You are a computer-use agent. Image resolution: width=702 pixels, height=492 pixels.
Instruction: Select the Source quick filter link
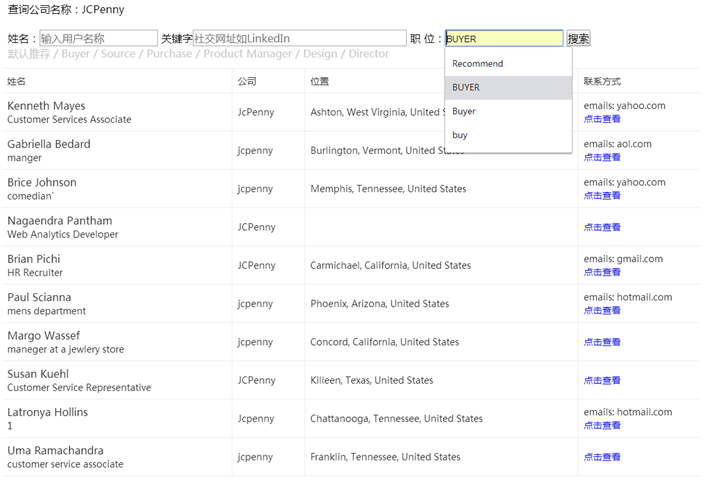(x=118, y=54)
